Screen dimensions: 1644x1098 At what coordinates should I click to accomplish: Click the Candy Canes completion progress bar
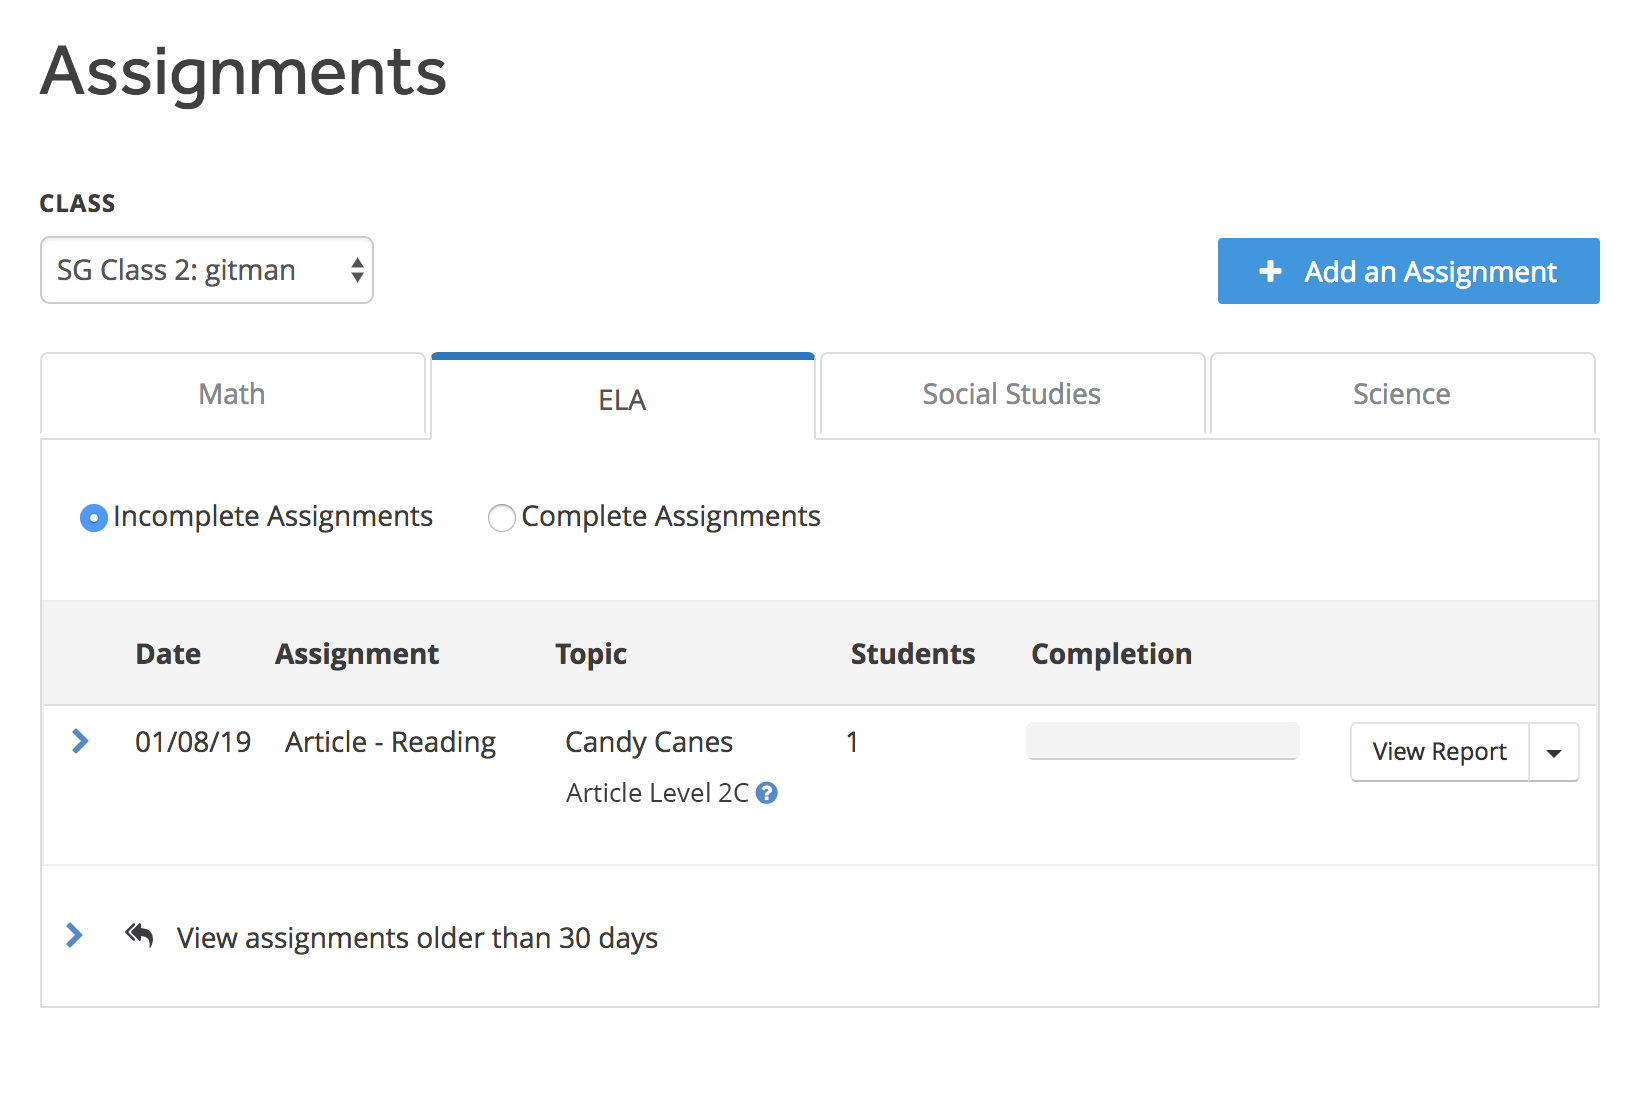coord(1162,741)
